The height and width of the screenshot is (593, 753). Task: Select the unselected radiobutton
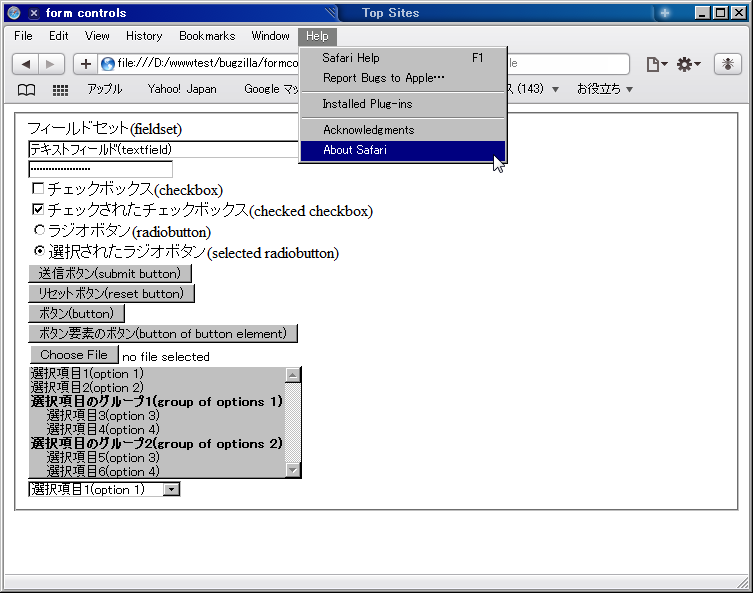coord(39,230)
